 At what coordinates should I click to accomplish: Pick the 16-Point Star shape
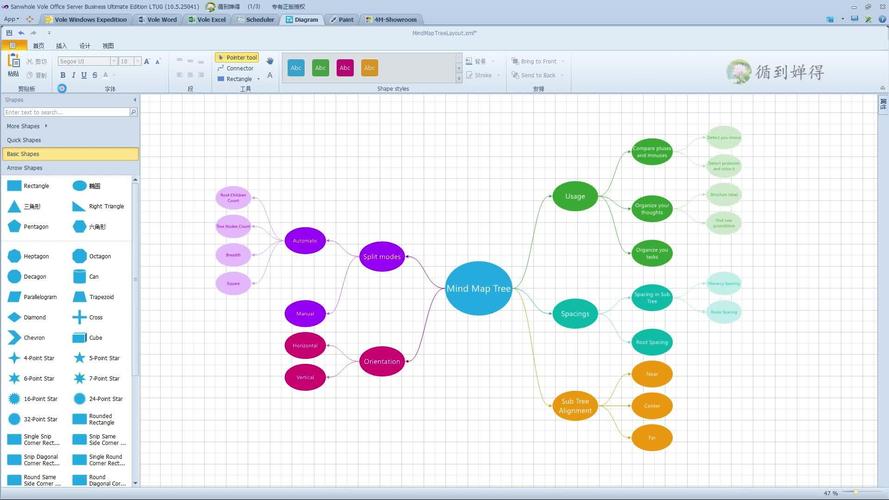(33, 399)
